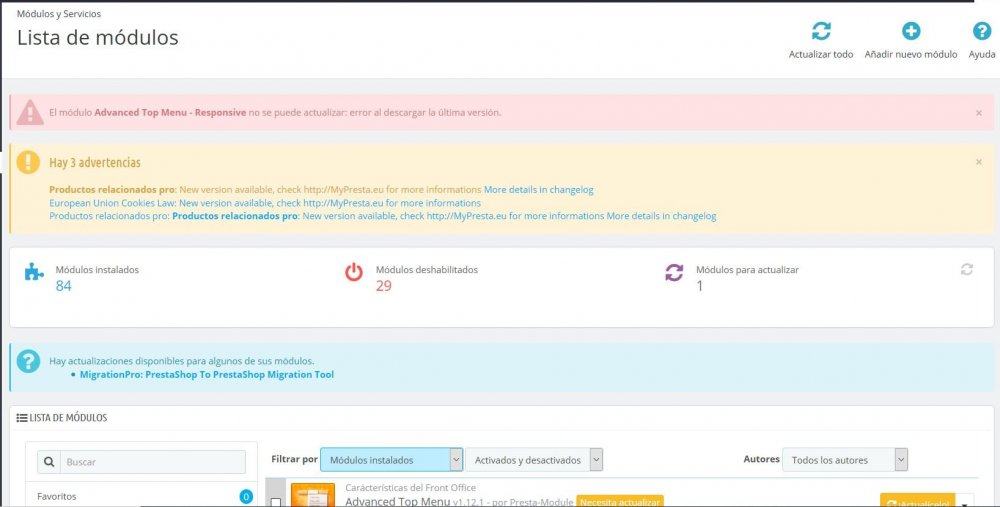Refresh module stats with the gray reload icon
1000x507 pixels.
pos(967,269)
